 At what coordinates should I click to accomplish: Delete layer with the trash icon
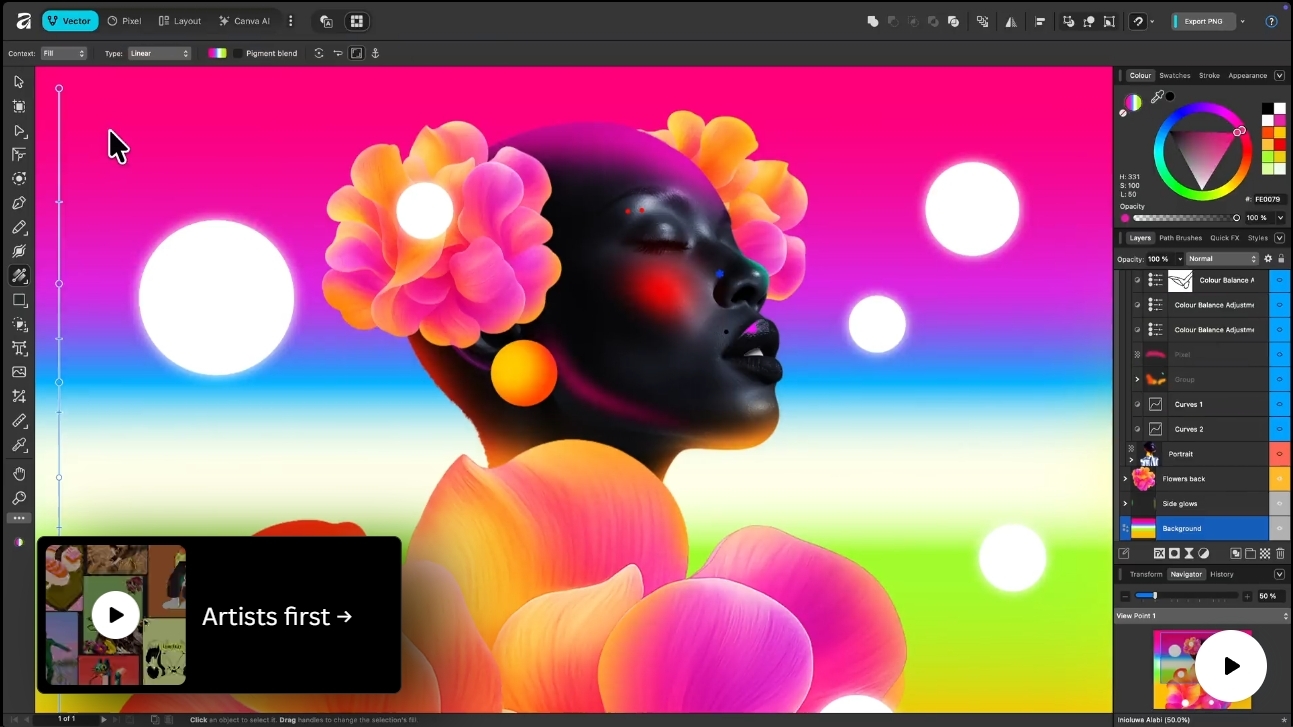1281,553
